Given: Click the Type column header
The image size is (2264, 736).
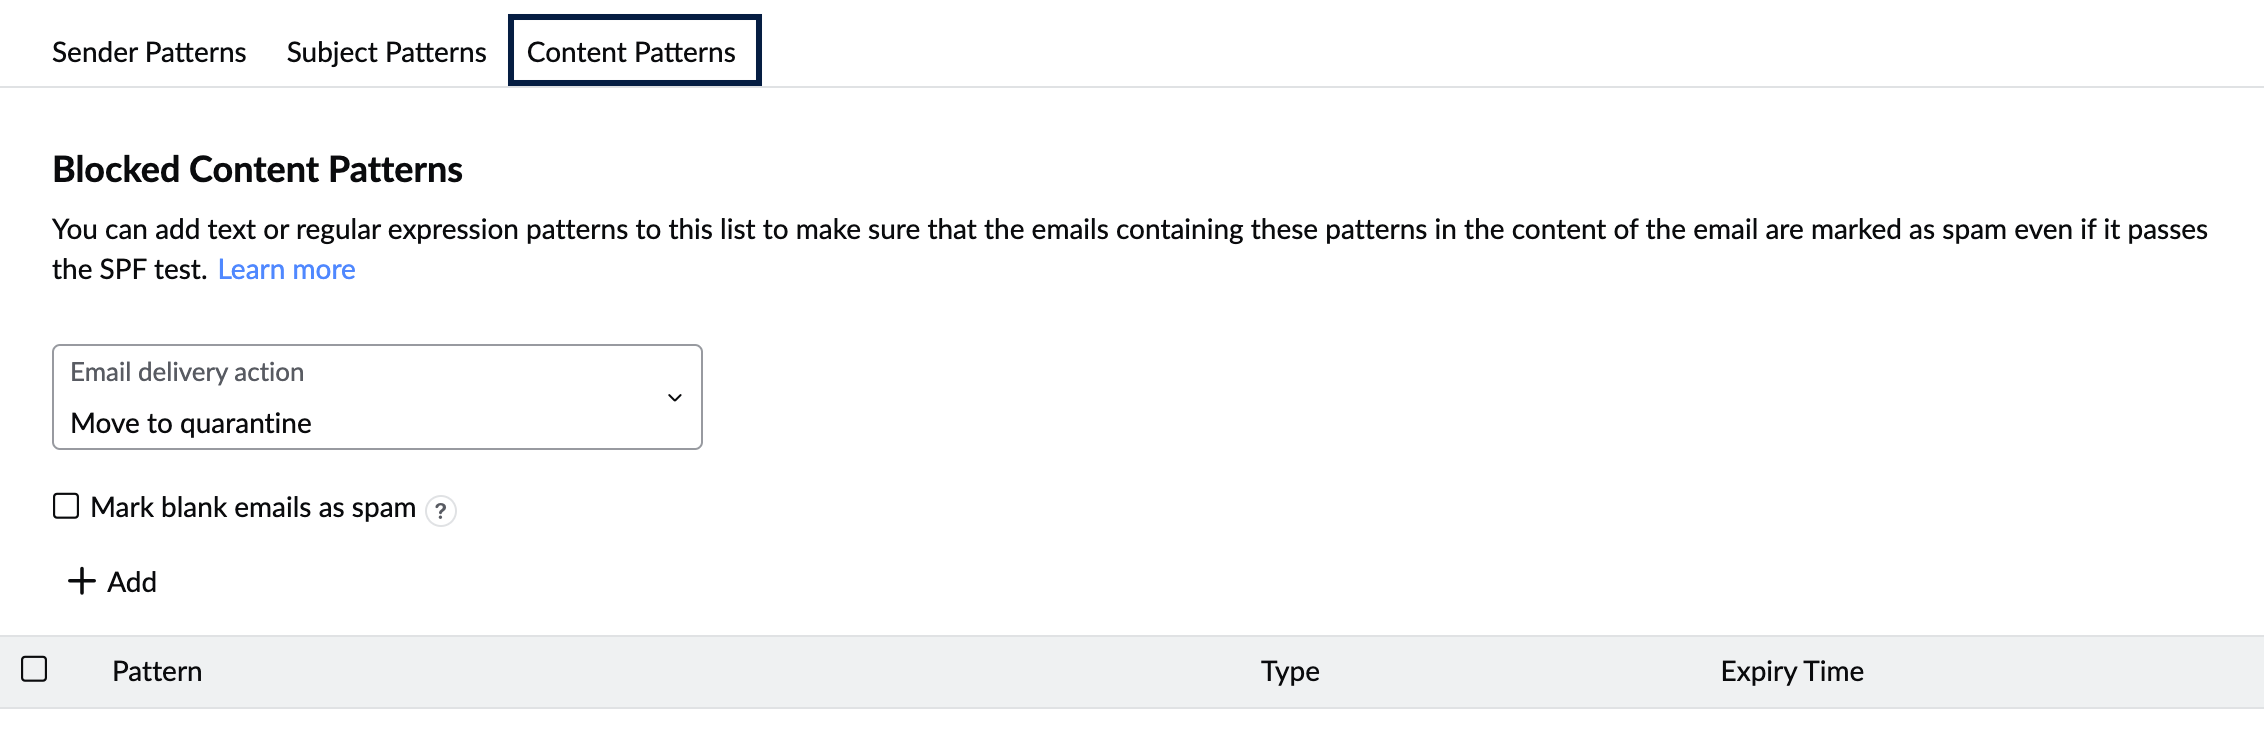Looking at the screenshot, I should pos(1290,671).
